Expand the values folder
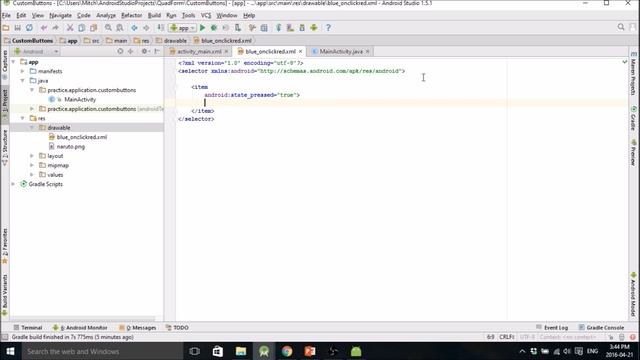The width and height of the screenshot is (640, 360). tap(32, 175)
